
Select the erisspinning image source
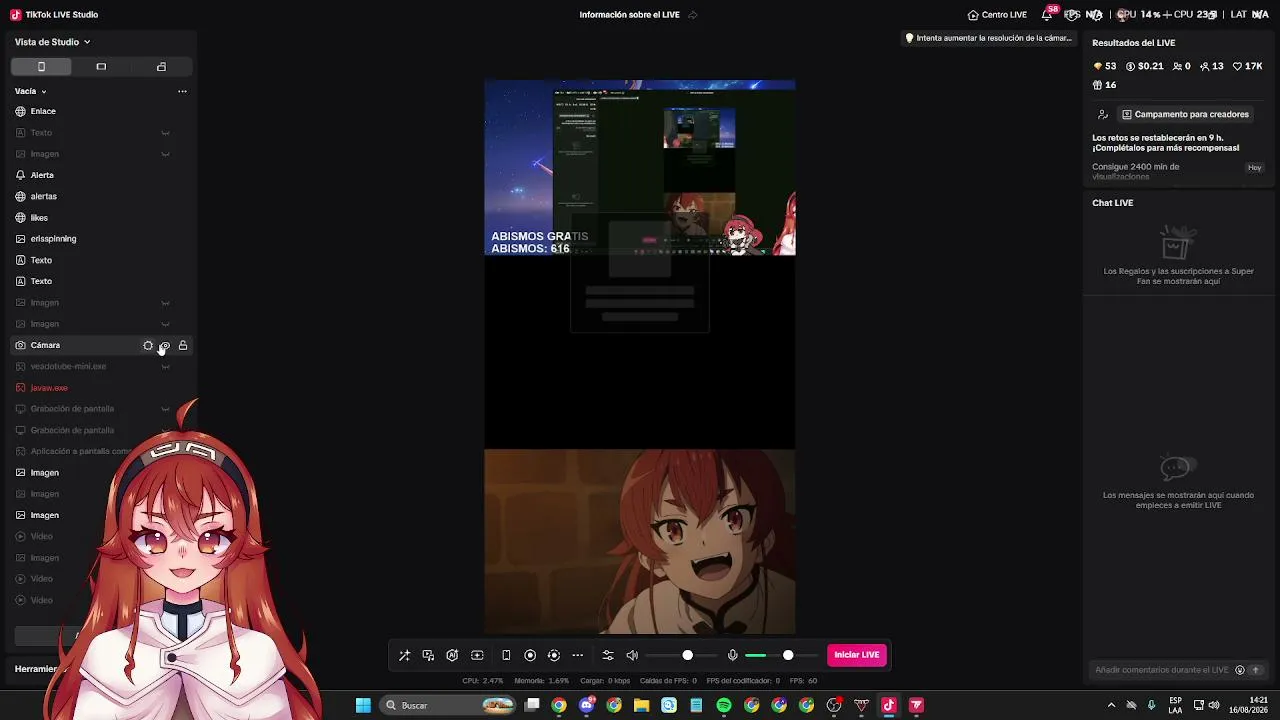100,239
